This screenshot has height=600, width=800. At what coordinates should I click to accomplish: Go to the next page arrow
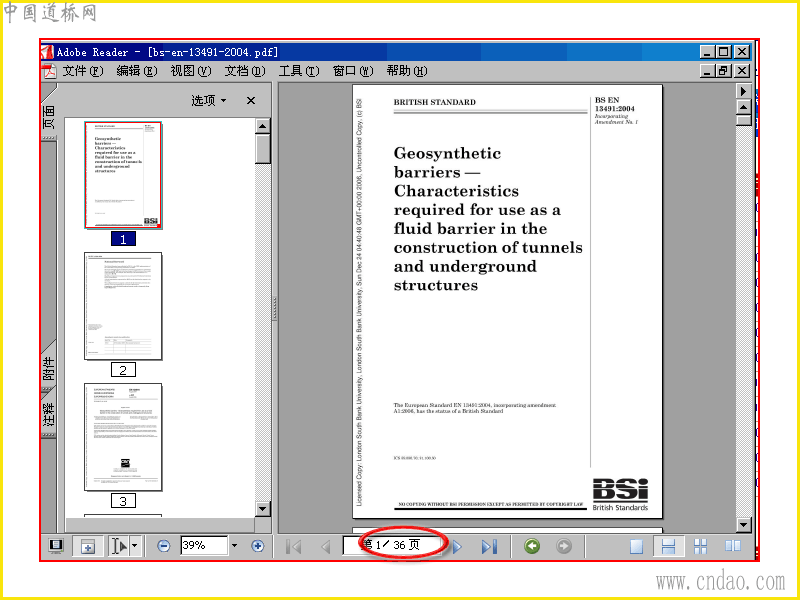tap(457, 546)
